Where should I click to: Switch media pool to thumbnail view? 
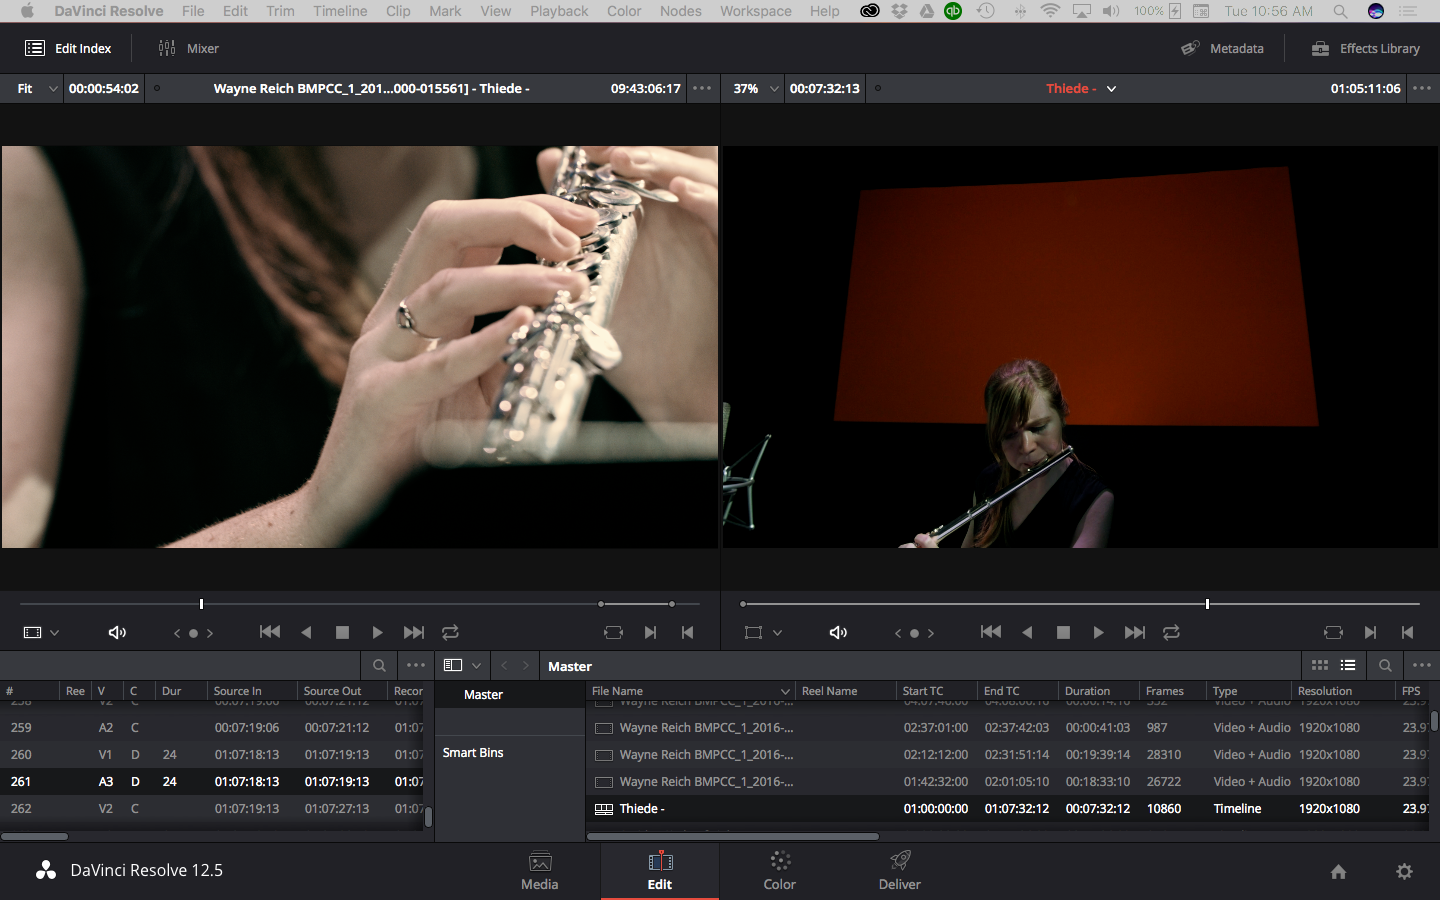click(1320, 665)
